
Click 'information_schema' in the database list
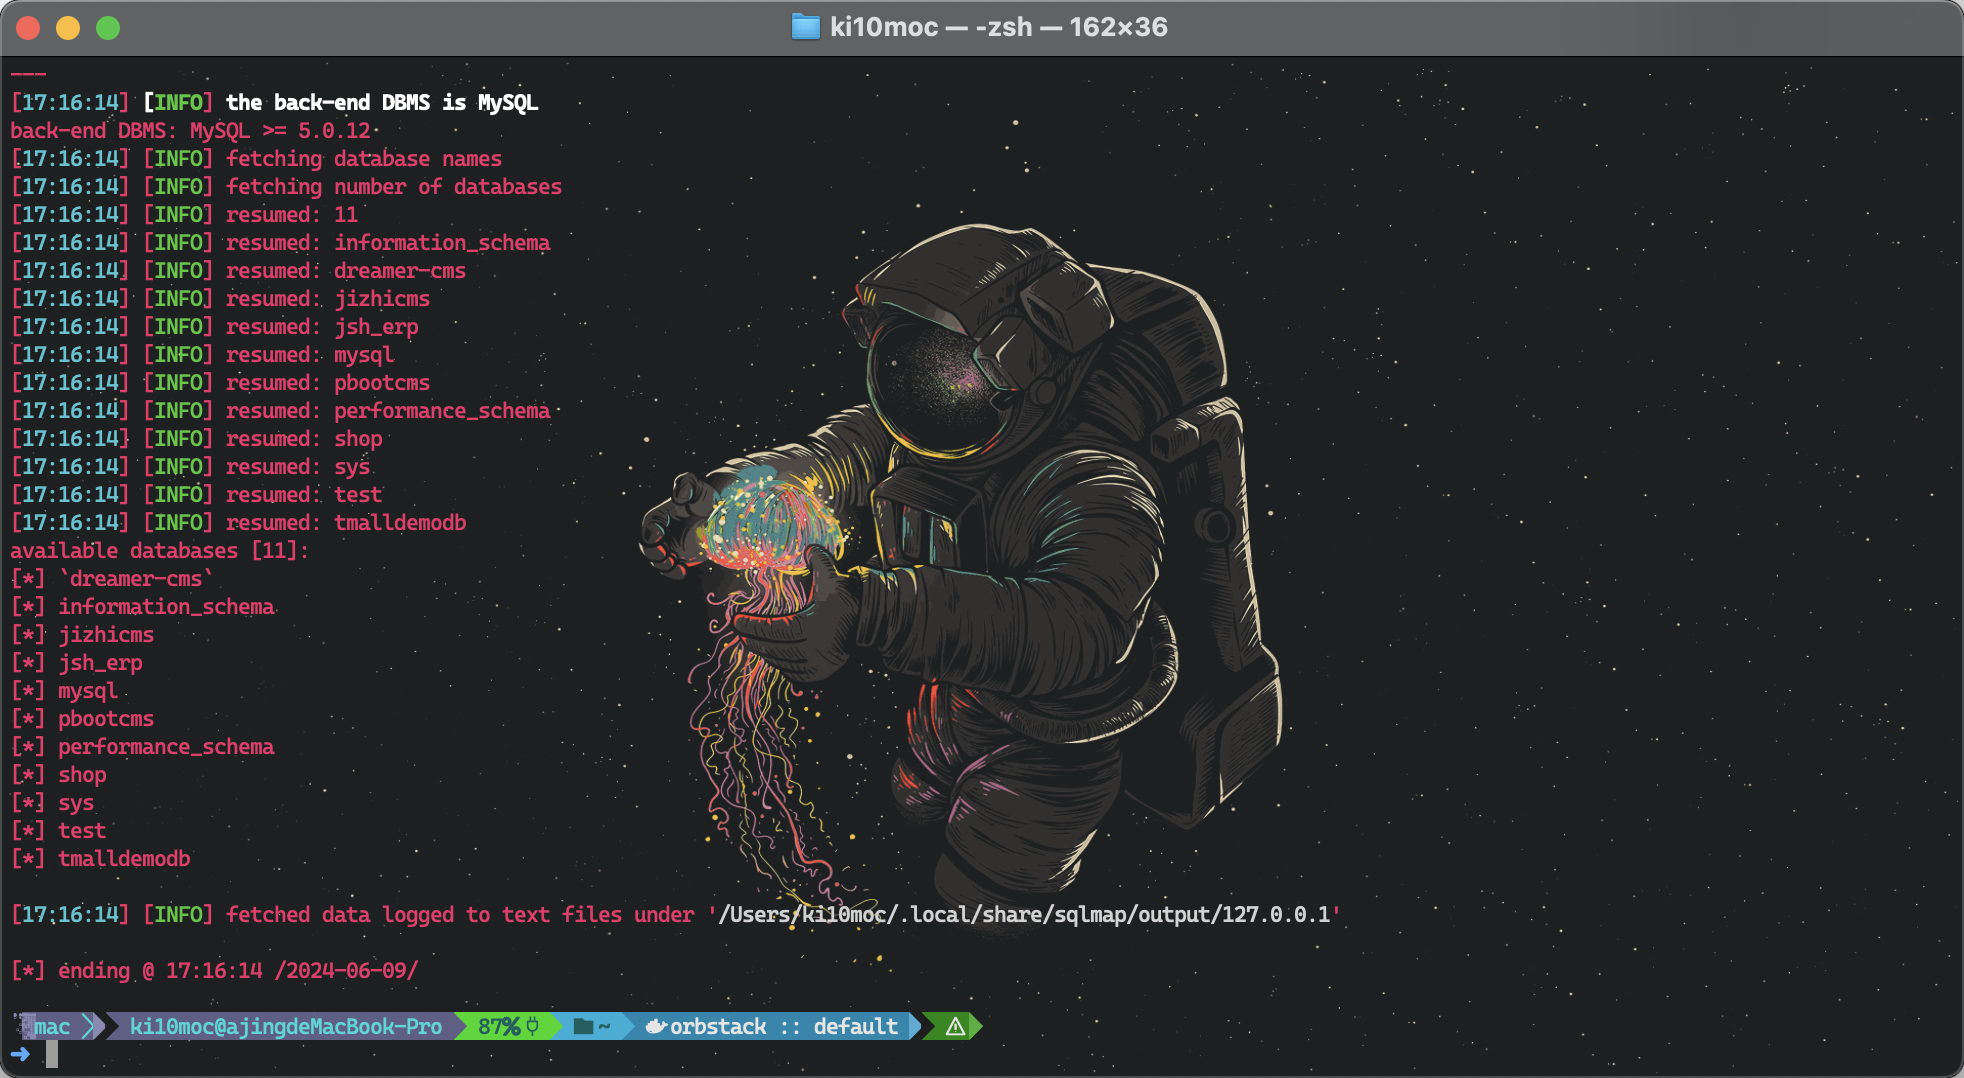[166, 607]
